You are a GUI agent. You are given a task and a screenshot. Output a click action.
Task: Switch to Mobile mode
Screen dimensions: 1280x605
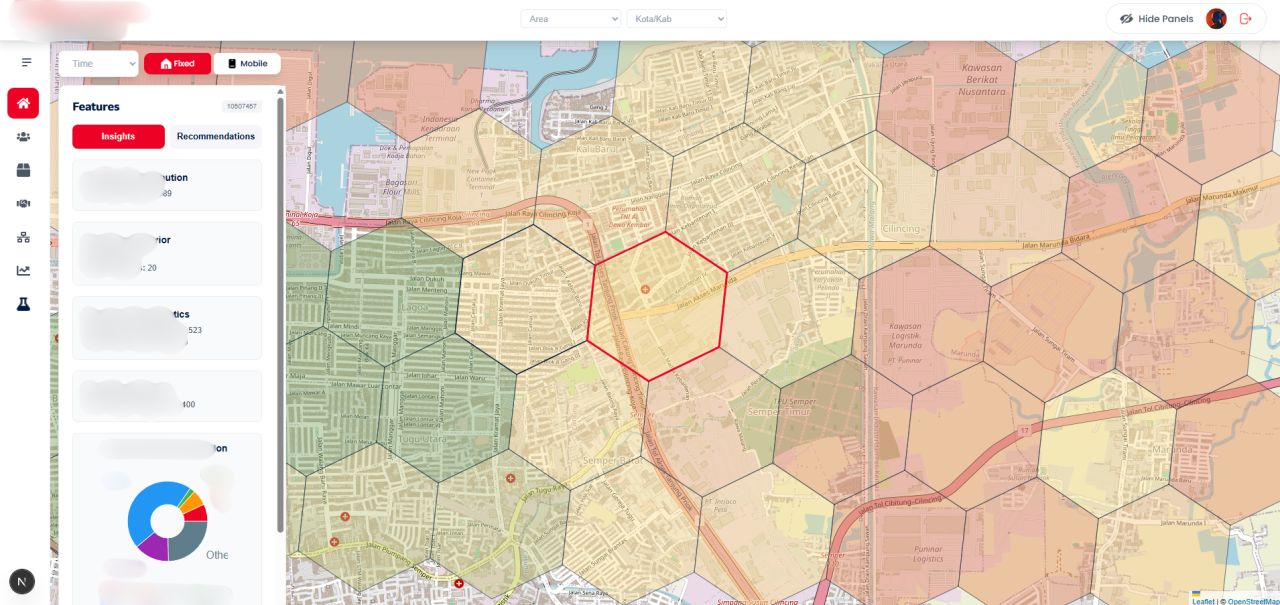coord(247,63)
